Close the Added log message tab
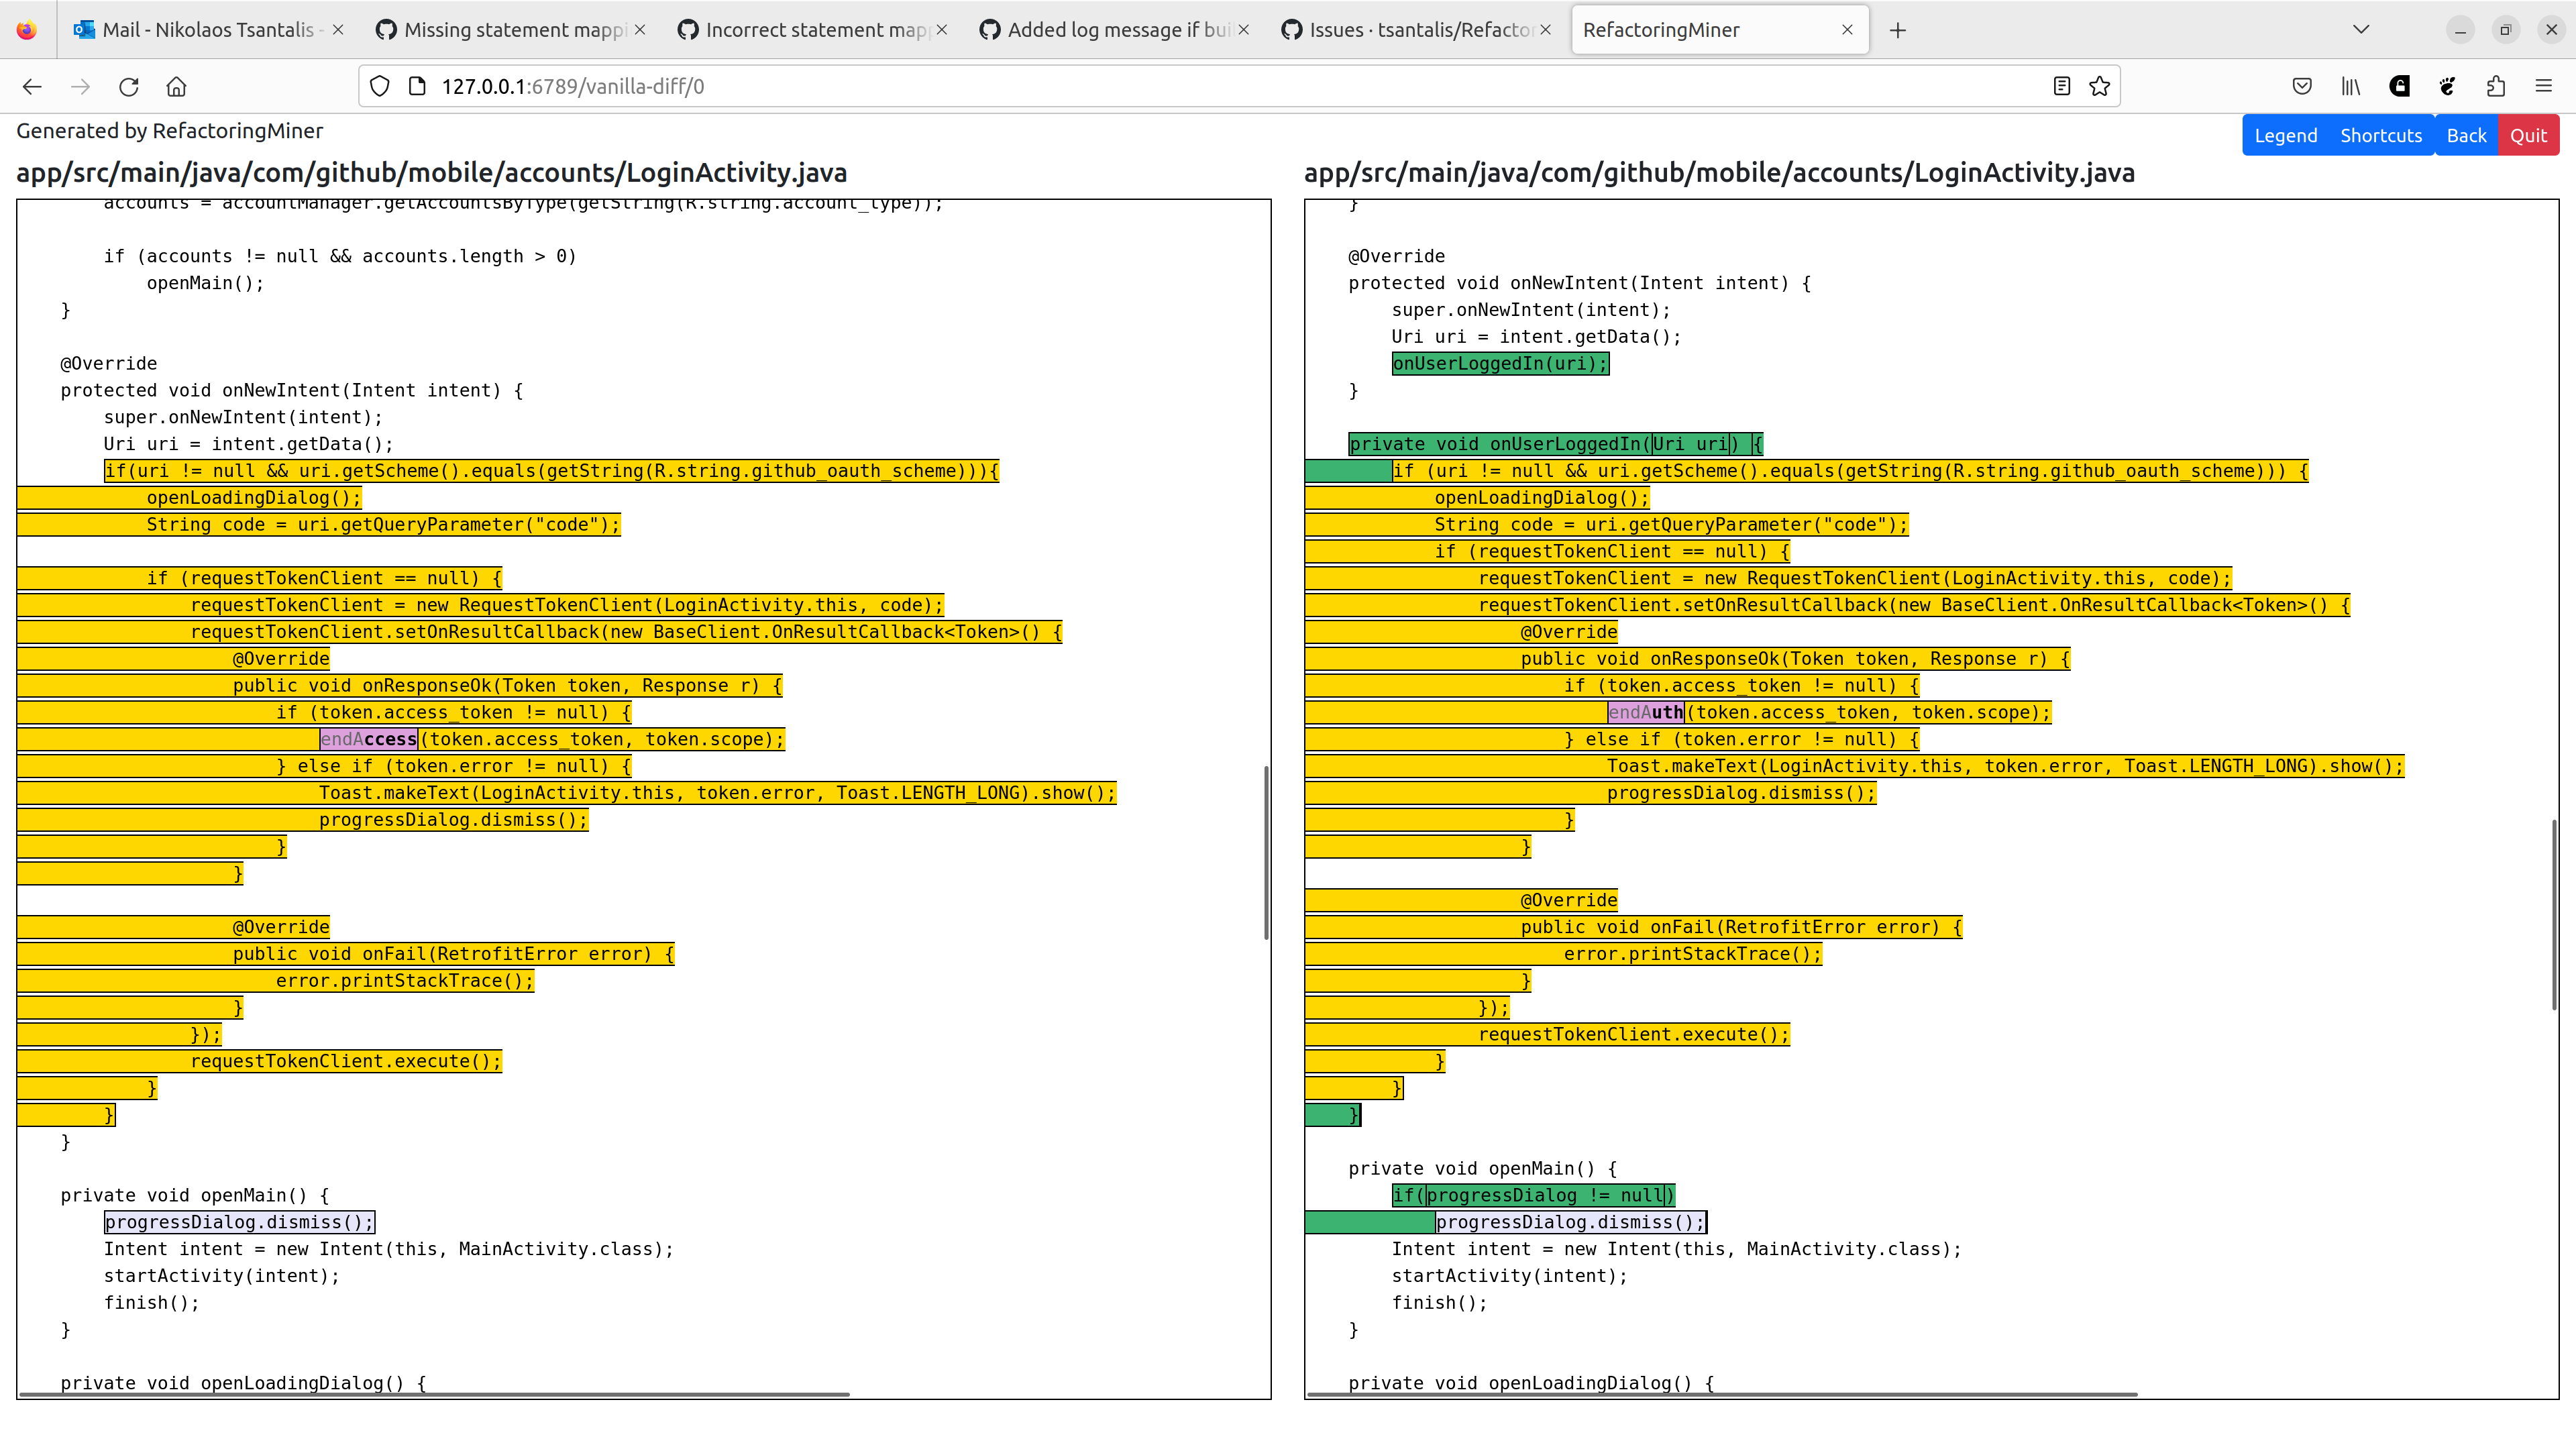Viewport: 2576px width, 1449px height. pos(1244,30)
